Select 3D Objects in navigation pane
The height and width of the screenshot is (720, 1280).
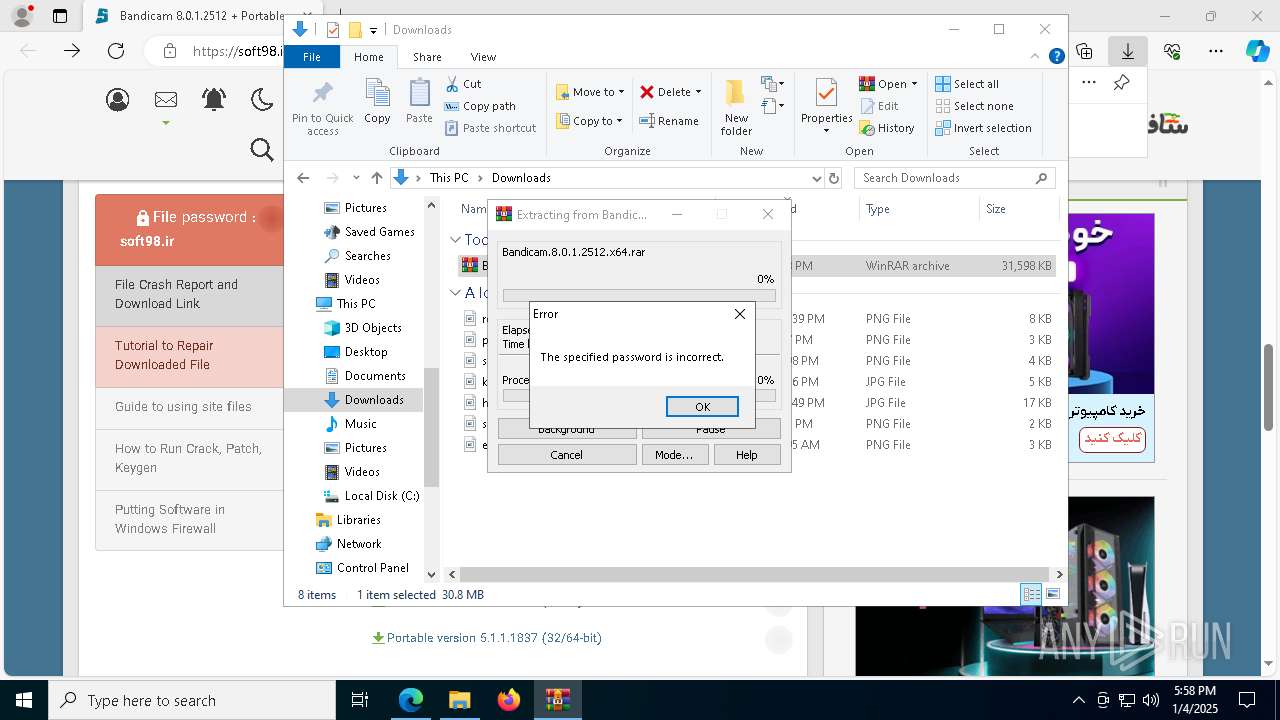click(362, 328)
